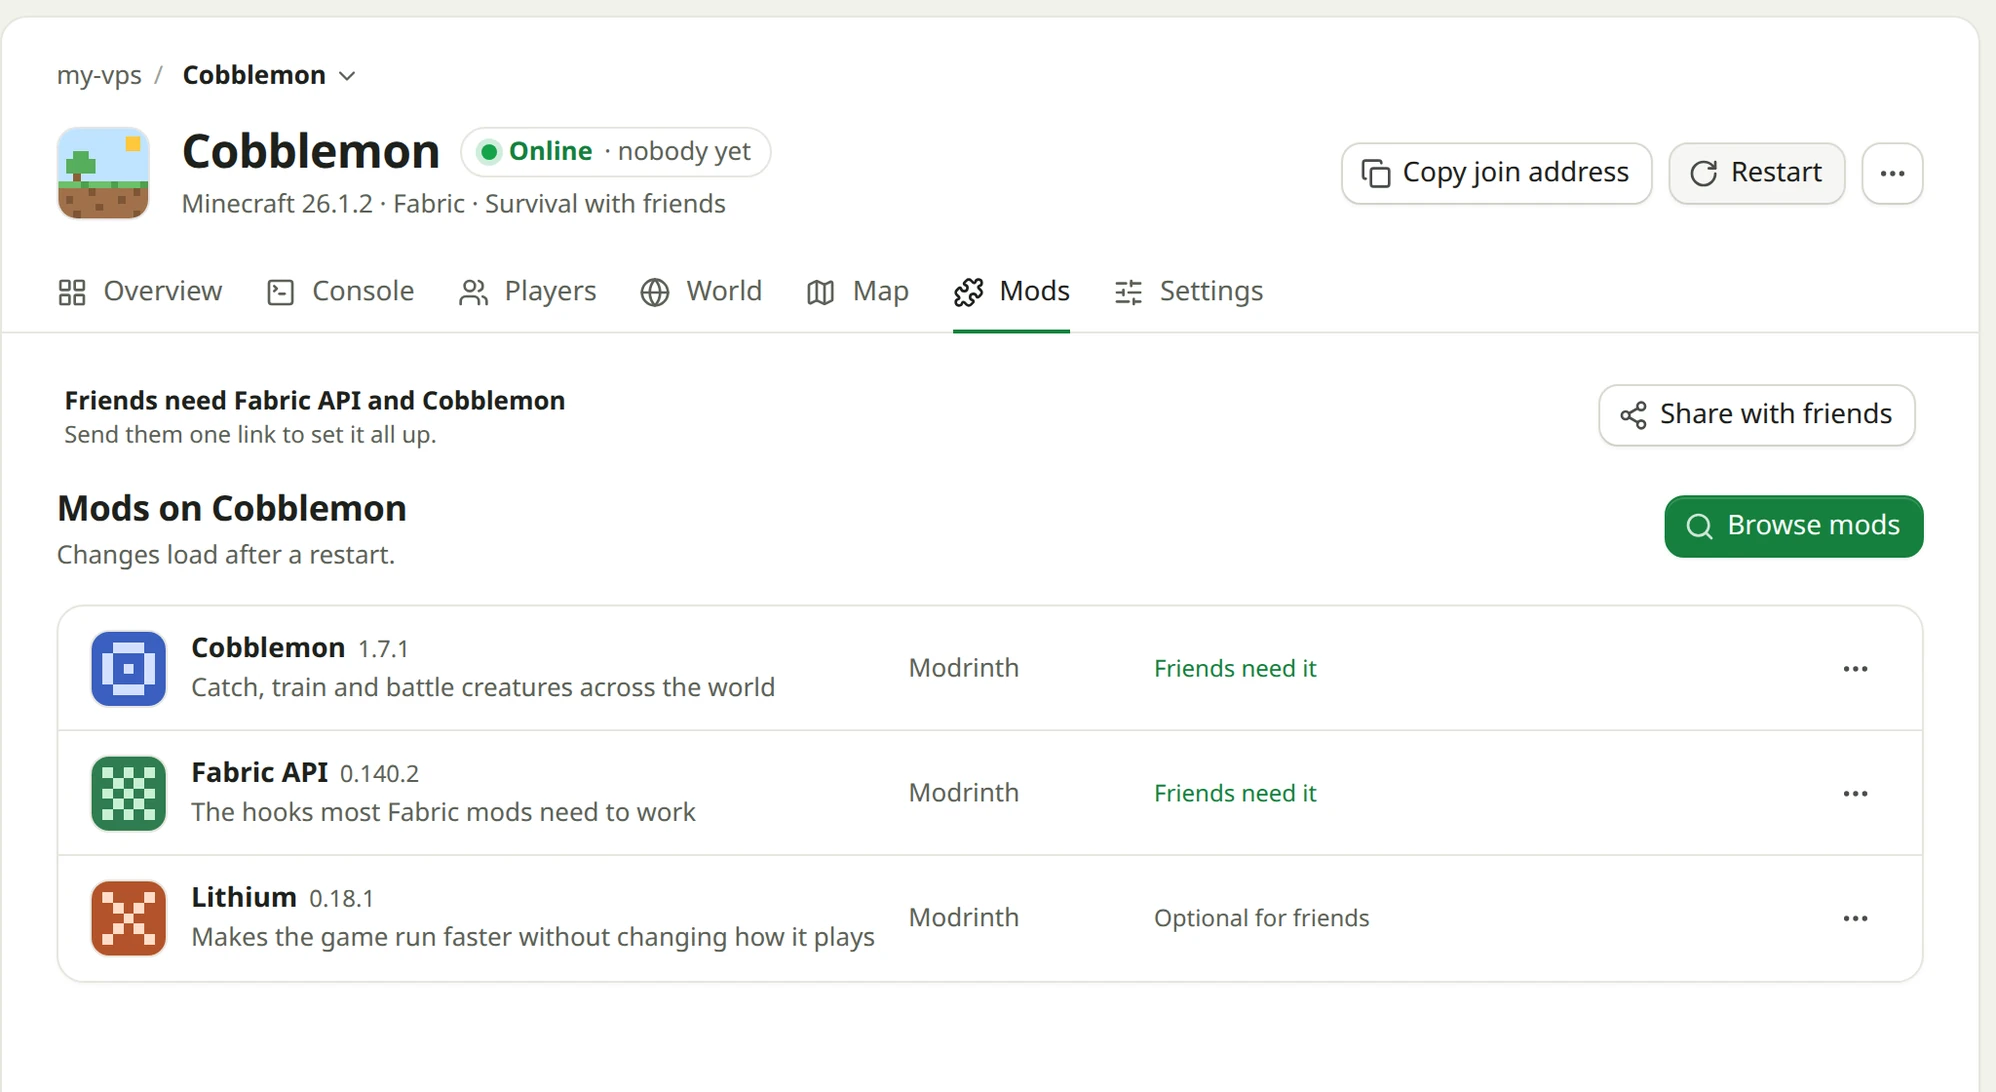Click the folded Map icon

pyautogui.click(x=821, y=292)
